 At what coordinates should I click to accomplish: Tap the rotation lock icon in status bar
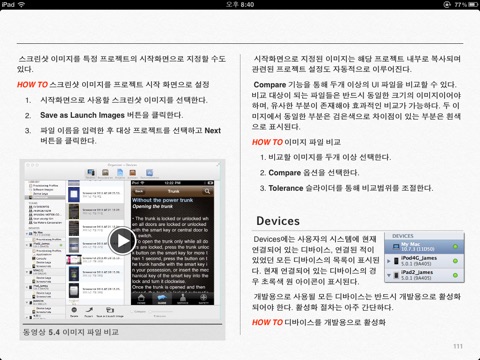coord(447,4)
